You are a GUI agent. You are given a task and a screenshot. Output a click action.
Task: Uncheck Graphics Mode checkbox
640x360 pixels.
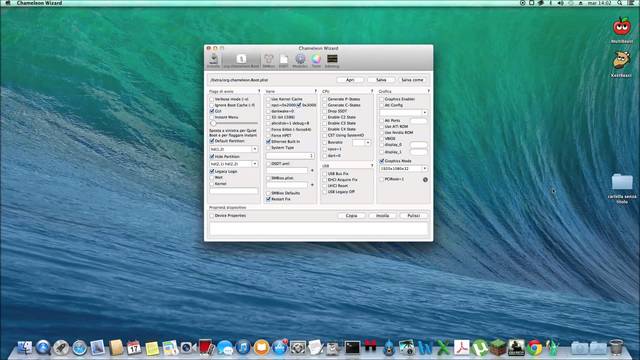[382, 161]
